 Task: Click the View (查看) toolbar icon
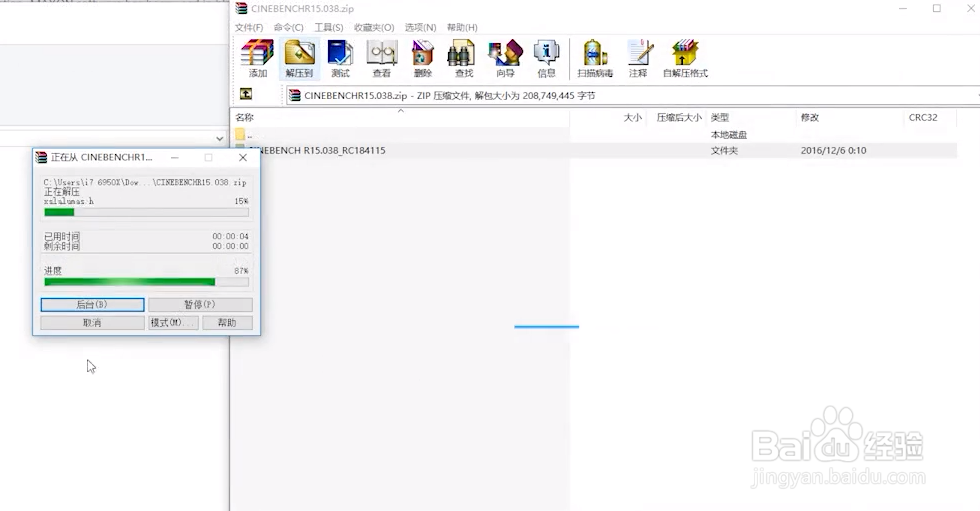382,58
